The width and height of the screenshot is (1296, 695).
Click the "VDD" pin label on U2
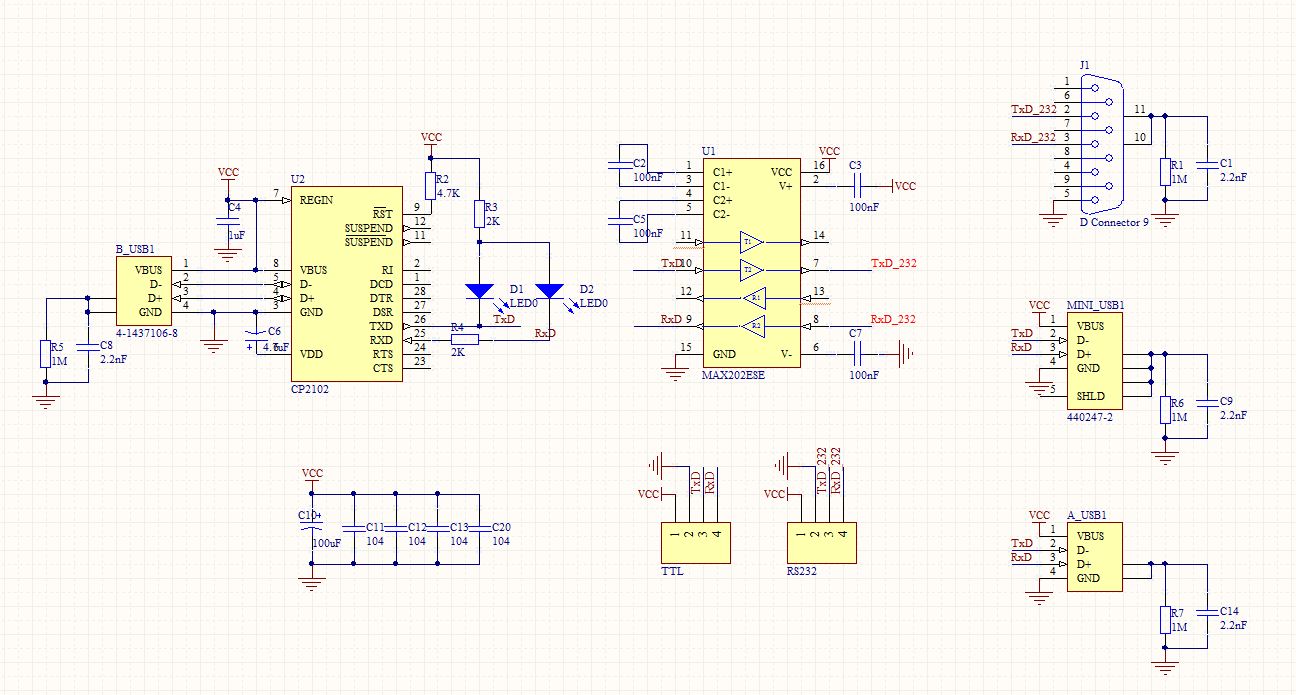pos(311,354)
